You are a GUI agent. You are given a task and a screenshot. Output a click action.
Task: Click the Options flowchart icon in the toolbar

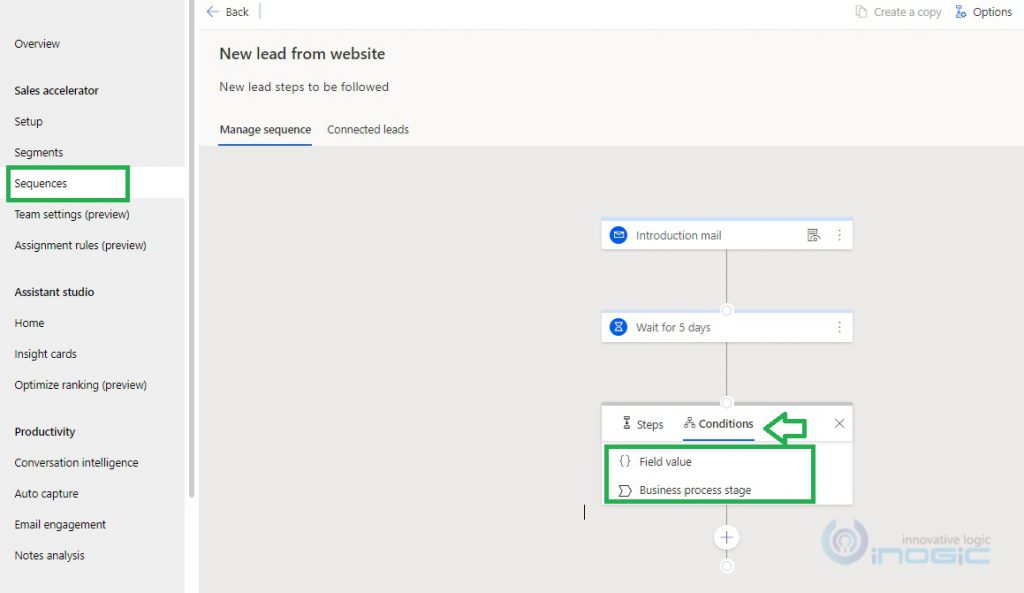[x=963, y=12]
